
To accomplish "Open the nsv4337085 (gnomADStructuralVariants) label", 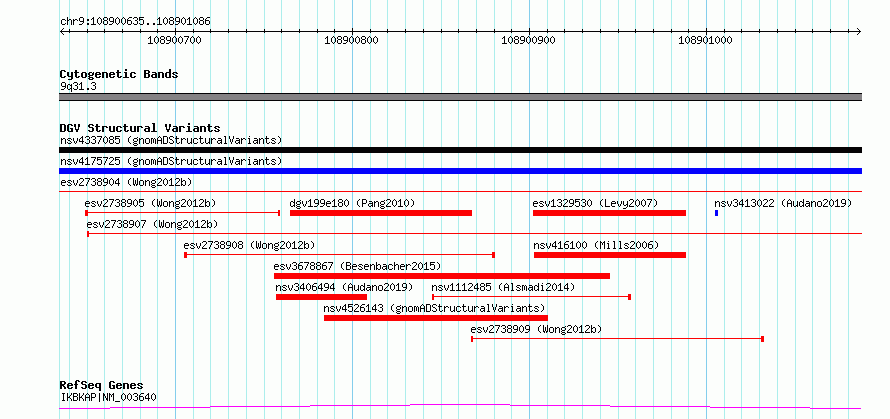I will (x=171, y=140).
